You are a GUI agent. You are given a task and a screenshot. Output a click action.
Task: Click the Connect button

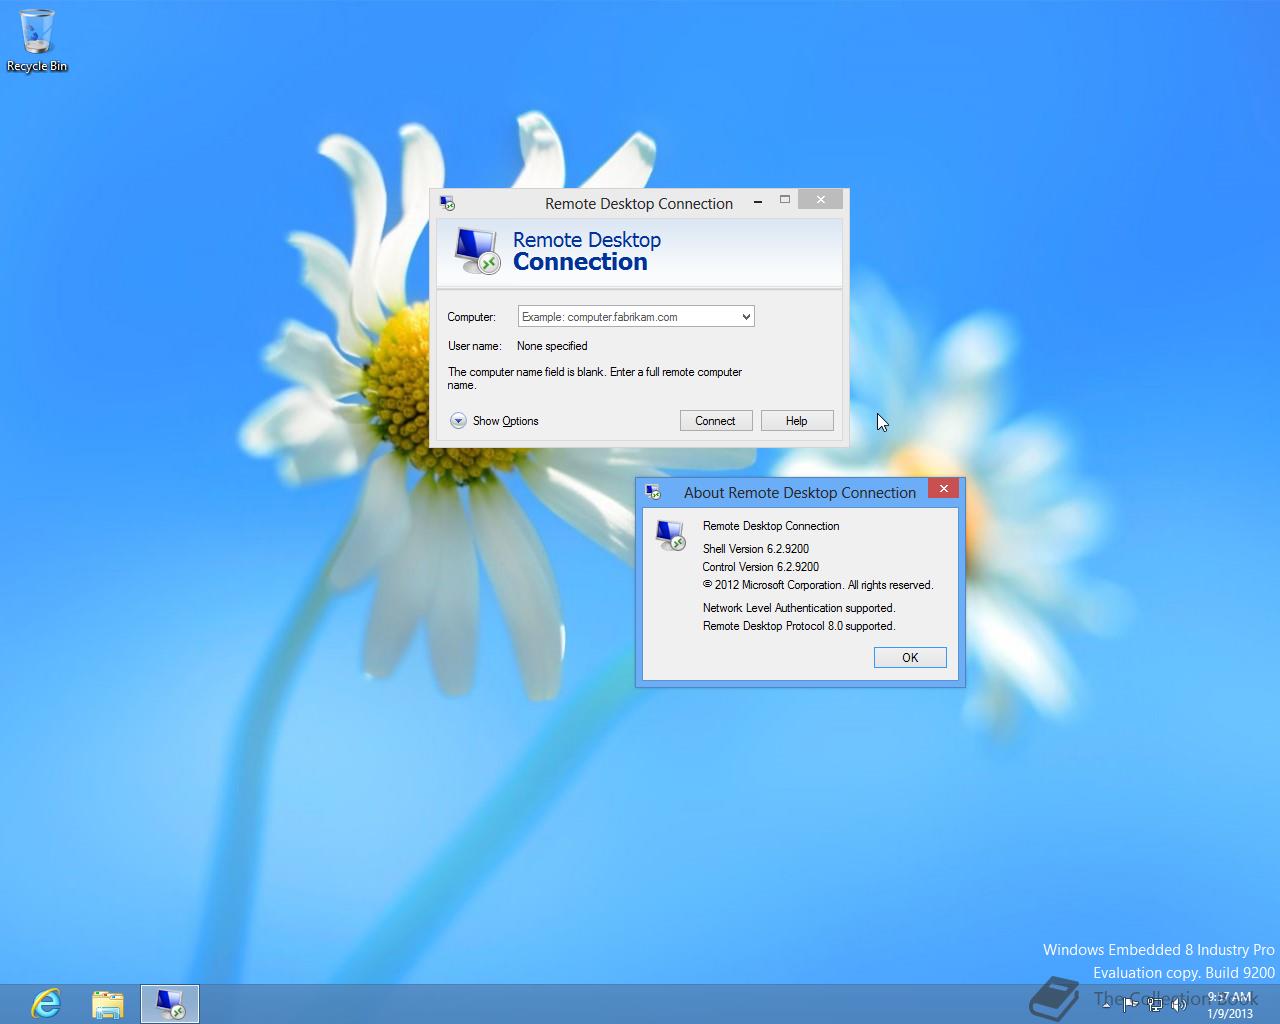click(715, 421)
